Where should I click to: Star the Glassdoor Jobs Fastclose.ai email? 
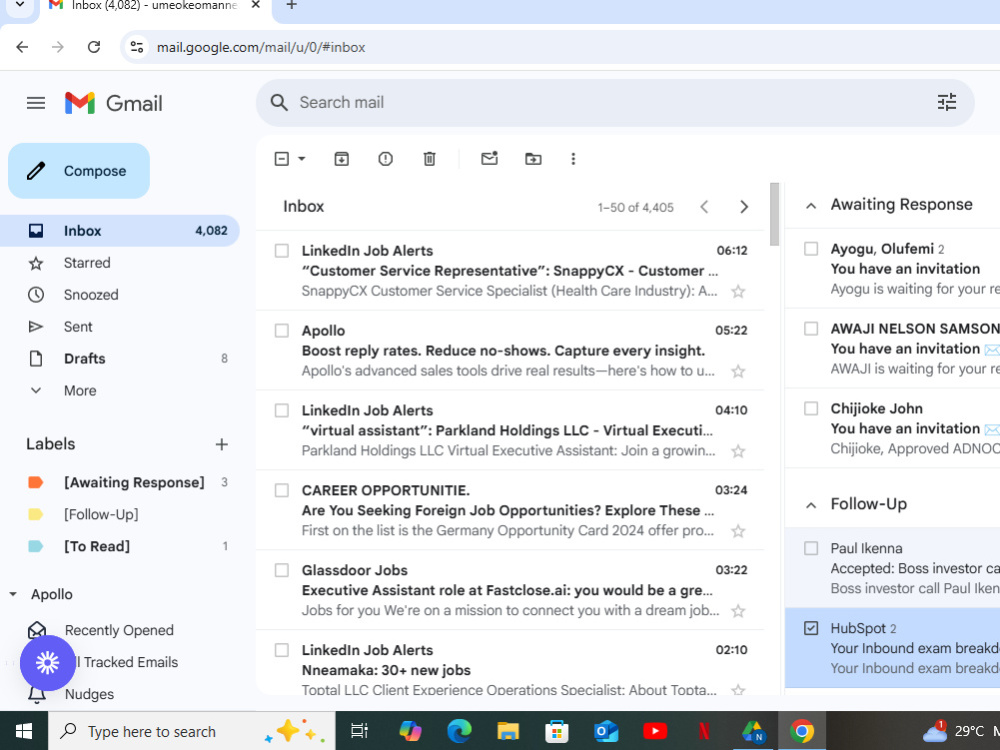(x=738, y=611)
